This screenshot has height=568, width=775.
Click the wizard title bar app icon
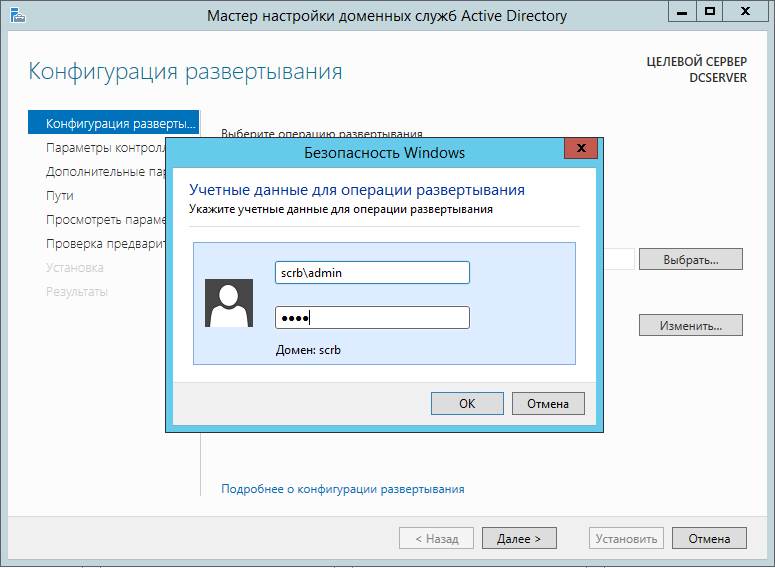pos(17,15)
